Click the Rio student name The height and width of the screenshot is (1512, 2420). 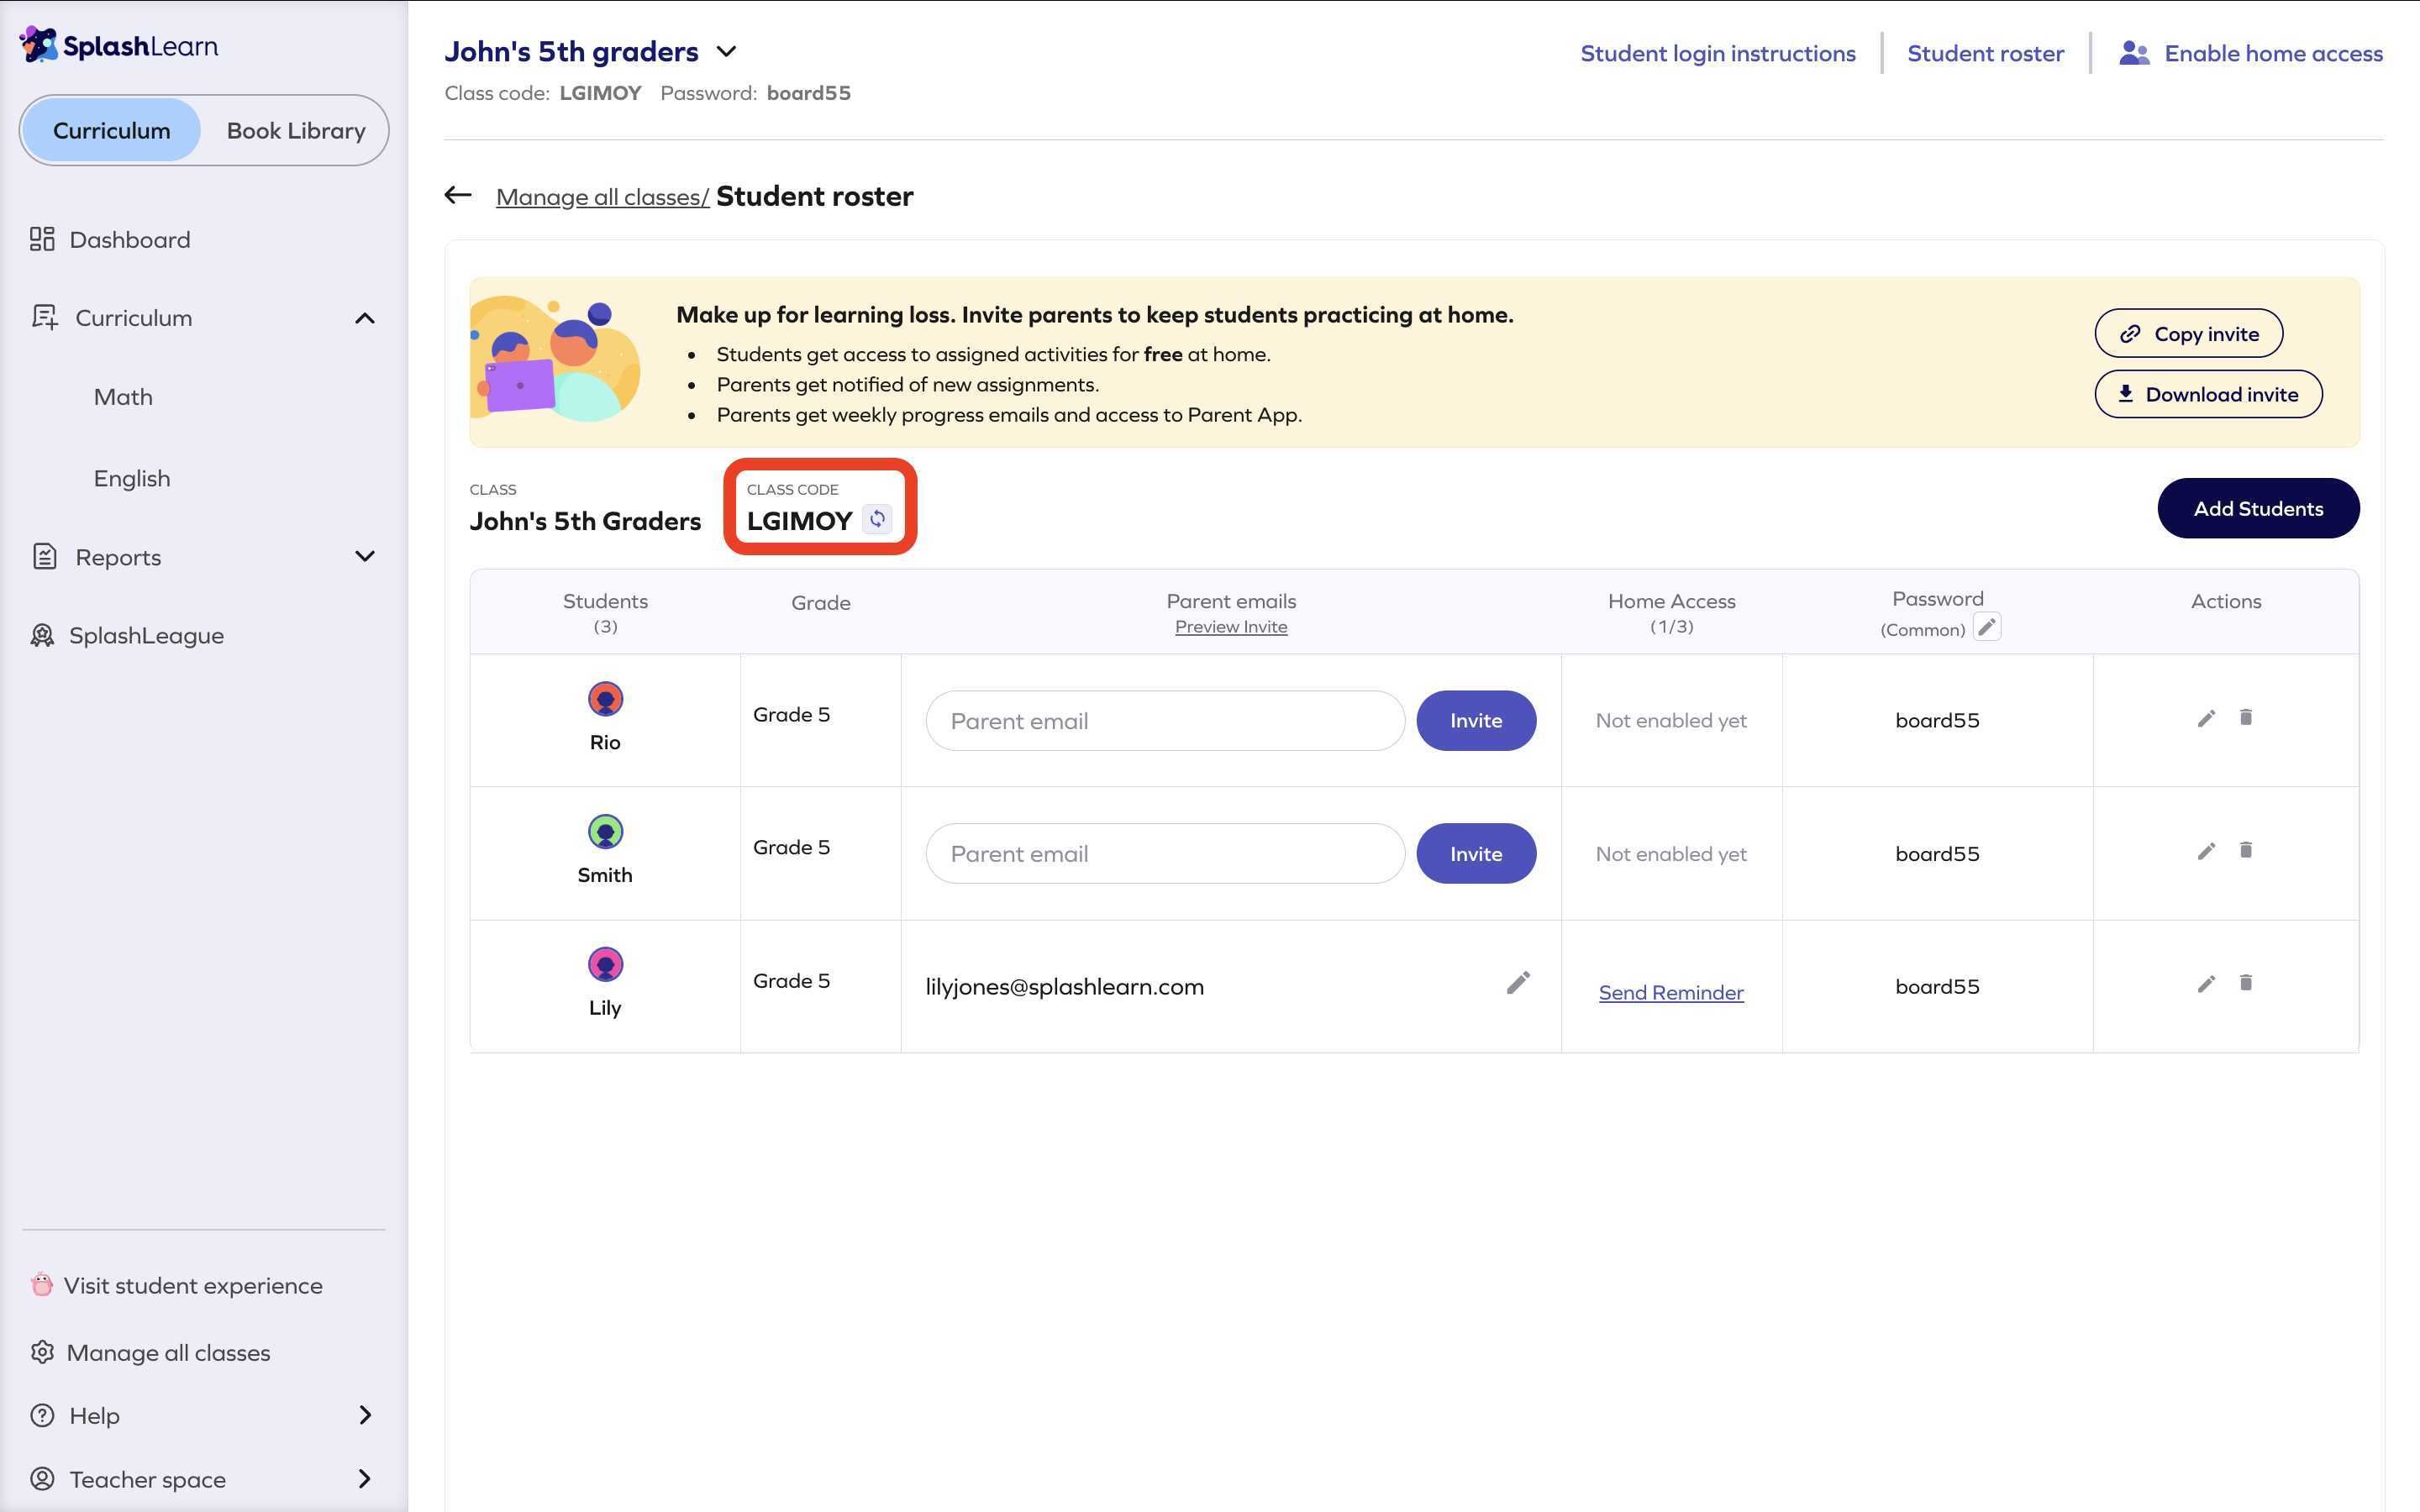605,742
